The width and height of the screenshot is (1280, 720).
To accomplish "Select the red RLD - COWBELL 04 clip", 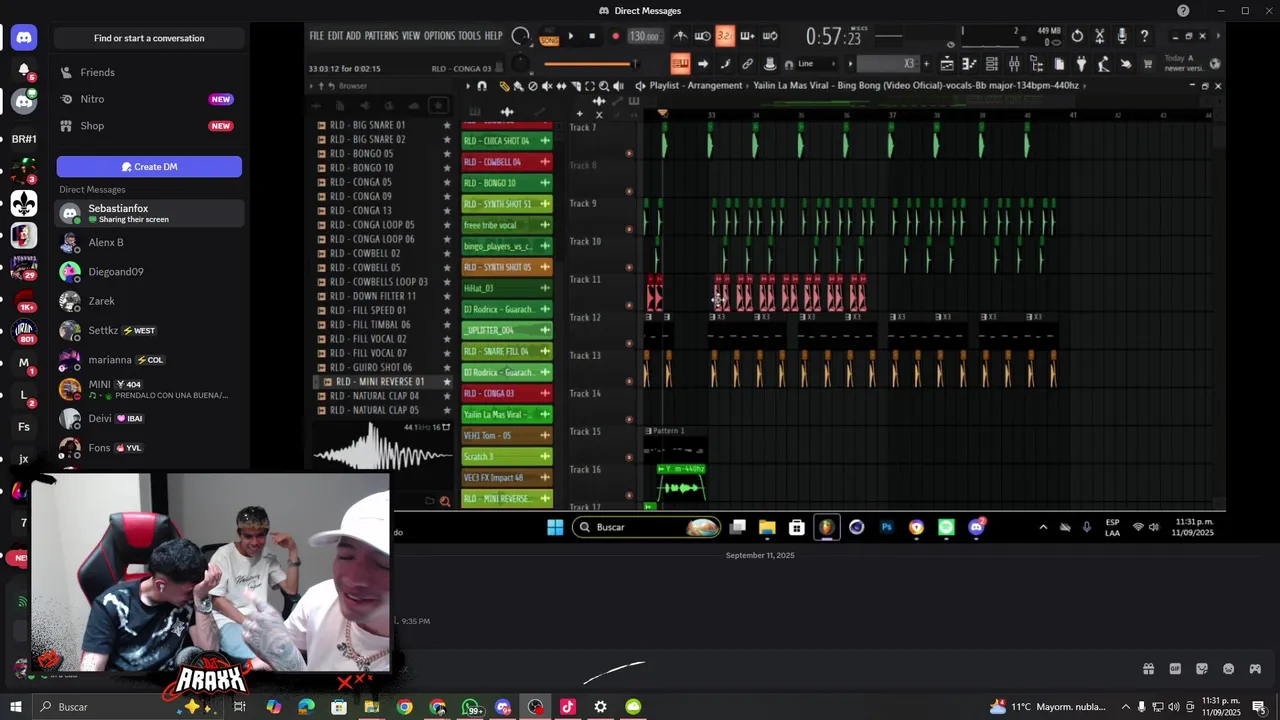I will [x=506, y=162].
